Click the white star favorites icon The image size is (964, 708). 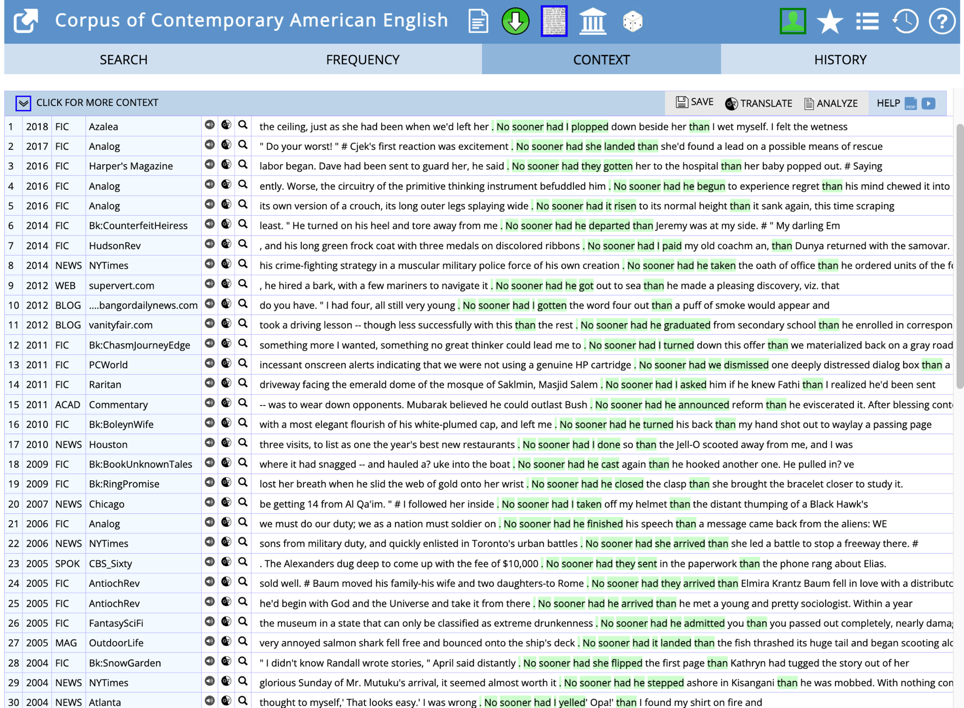(x=829, y=22)
